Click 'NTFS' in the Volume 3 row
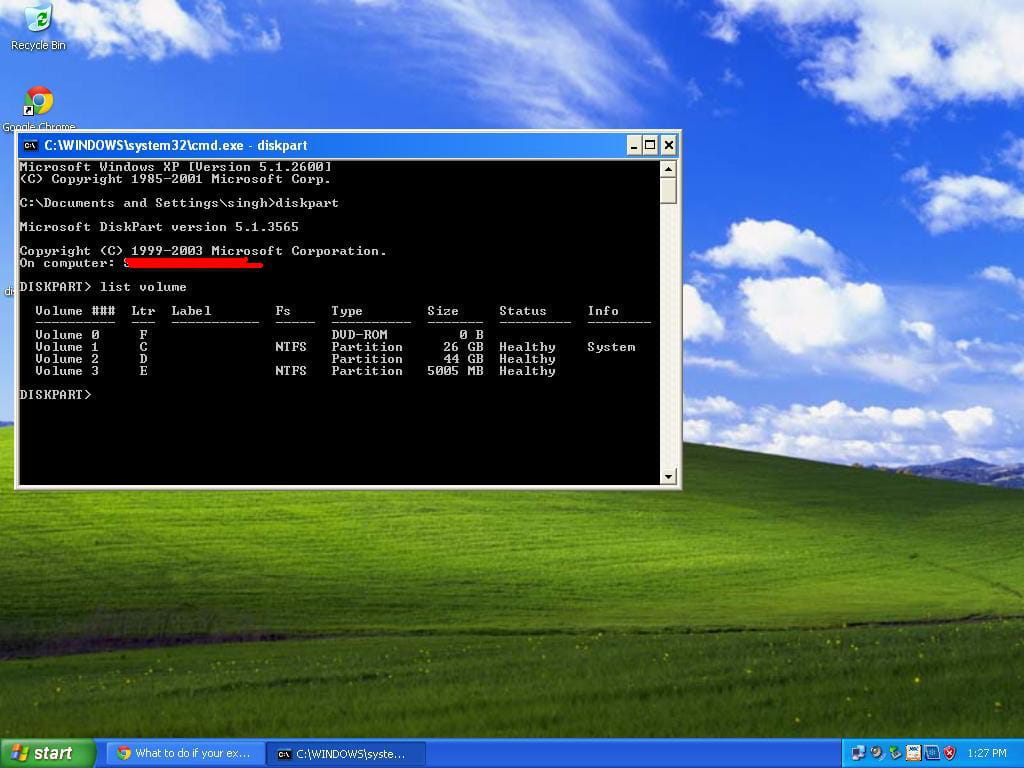 [291, 371]
